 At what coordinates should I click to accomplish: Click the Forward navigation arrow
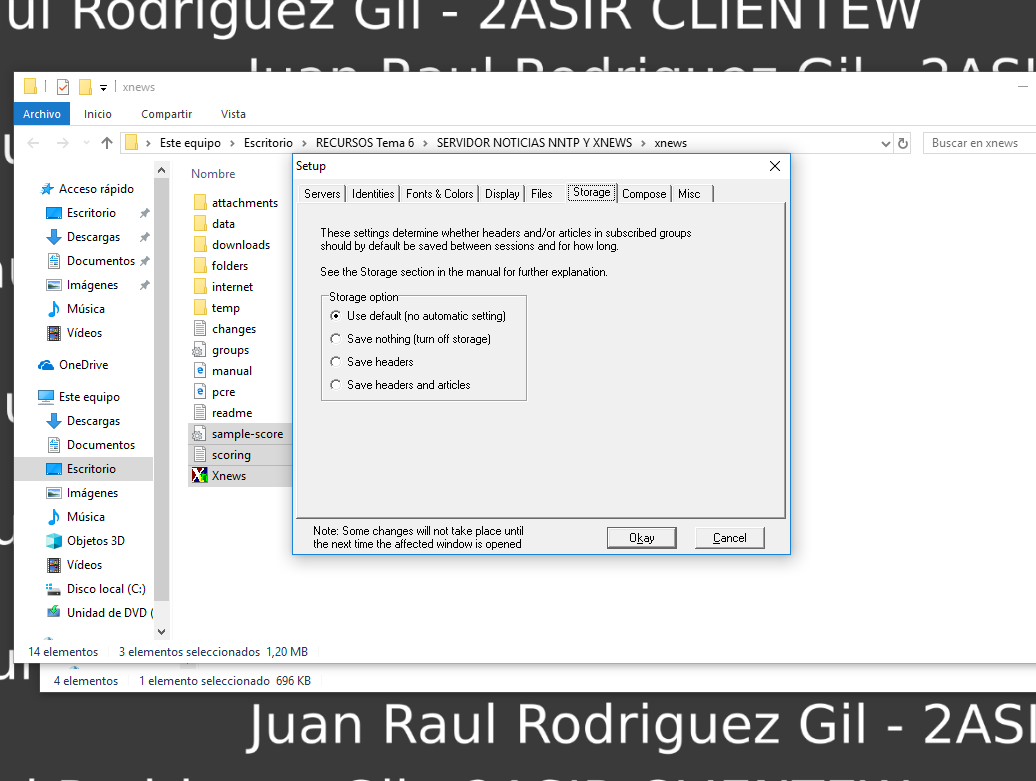pyautogui.click(x=62, y=143)
